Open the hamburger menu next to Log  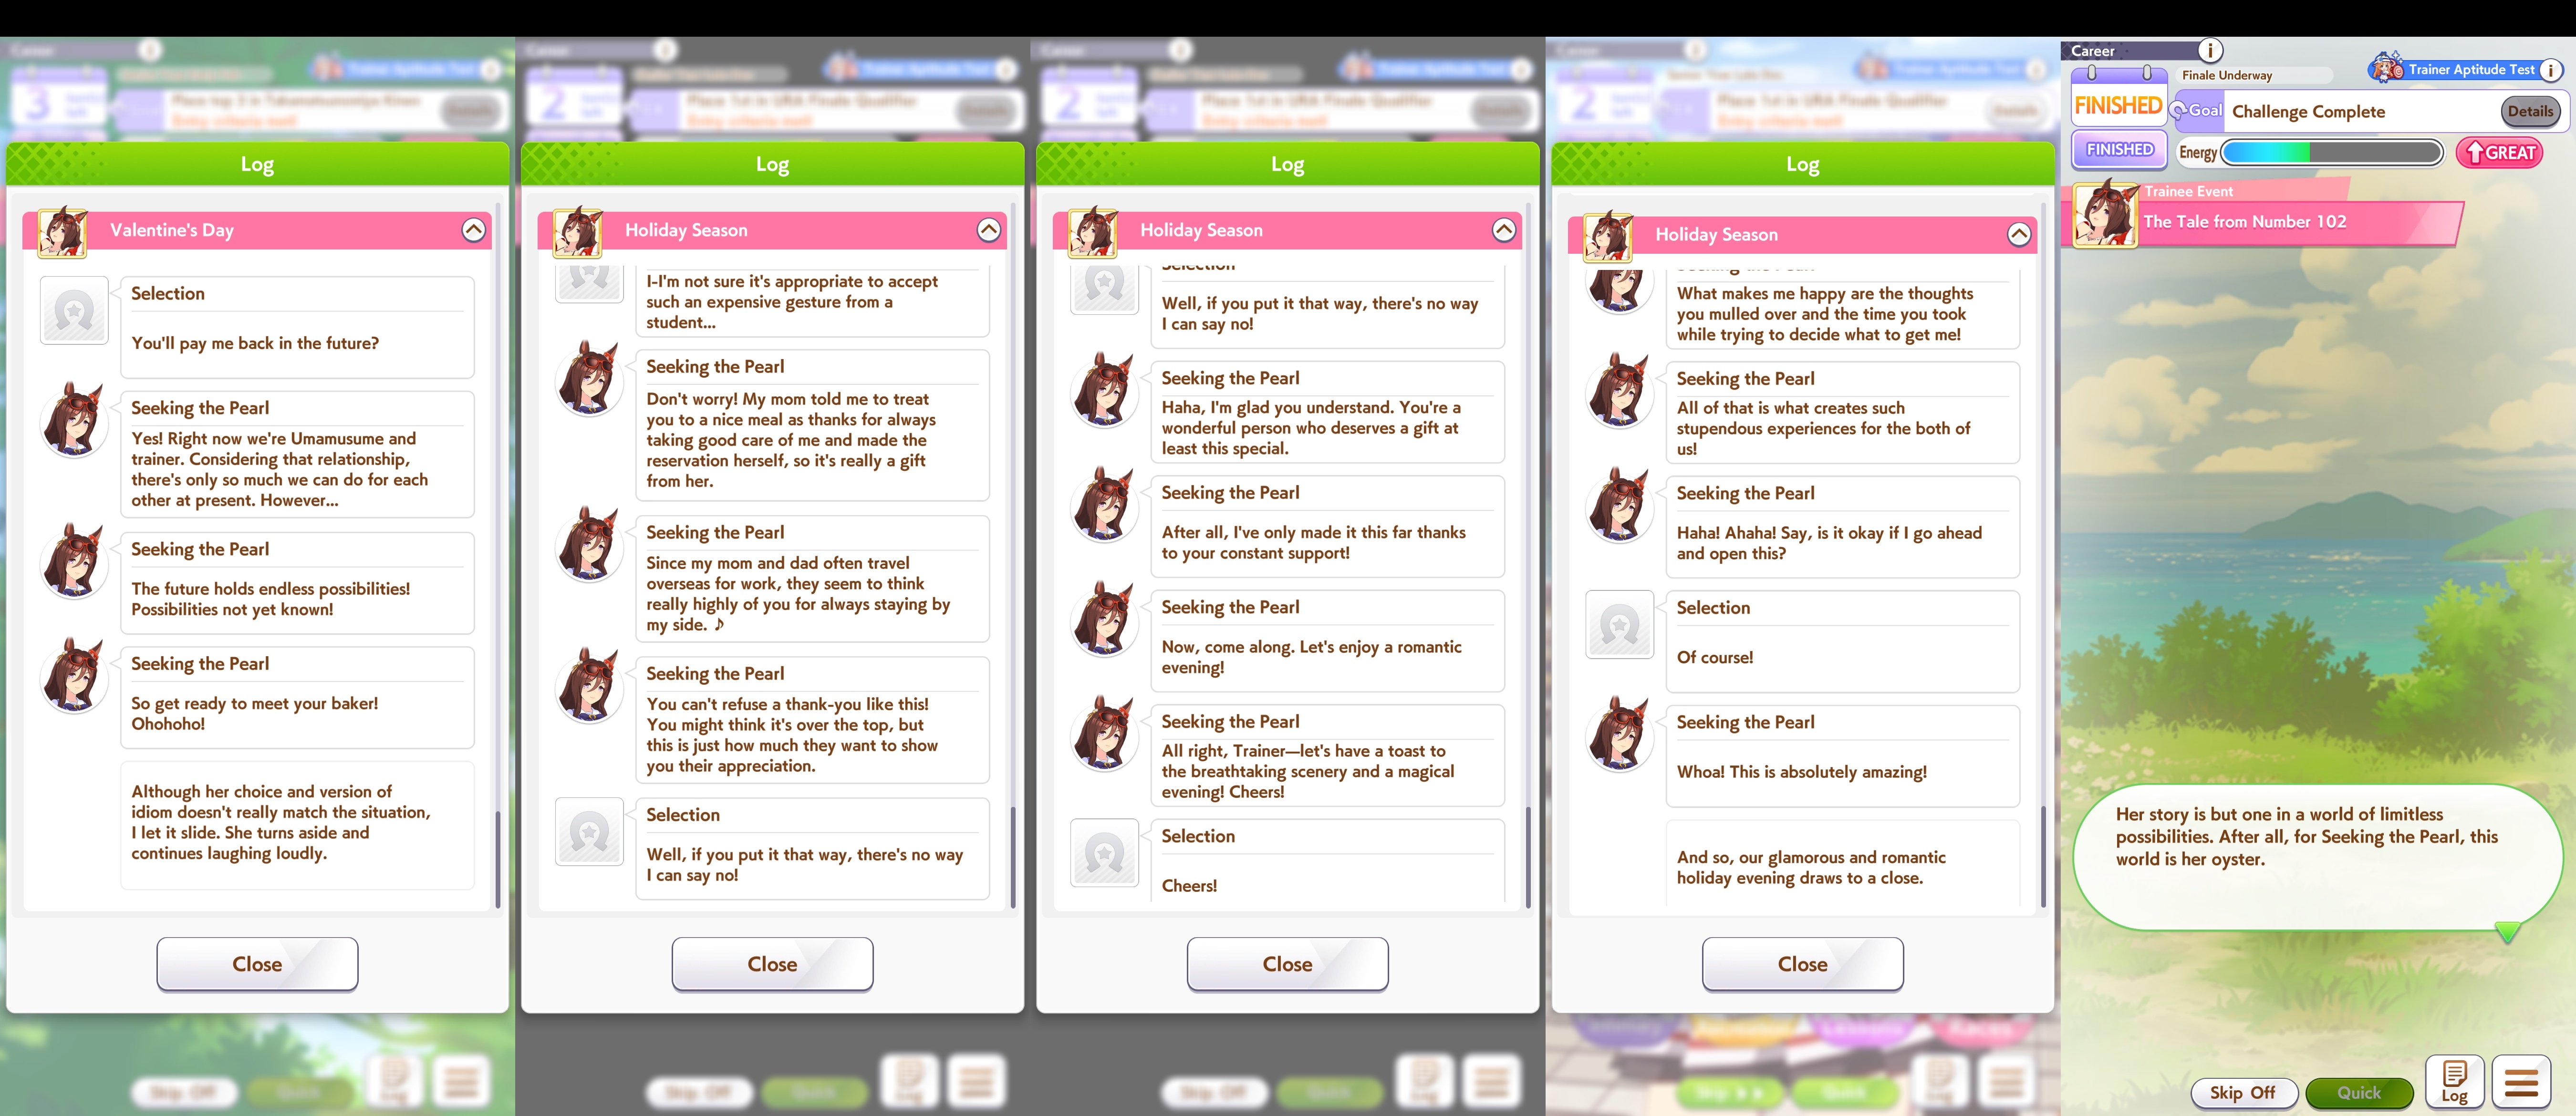point(2521,1082)
